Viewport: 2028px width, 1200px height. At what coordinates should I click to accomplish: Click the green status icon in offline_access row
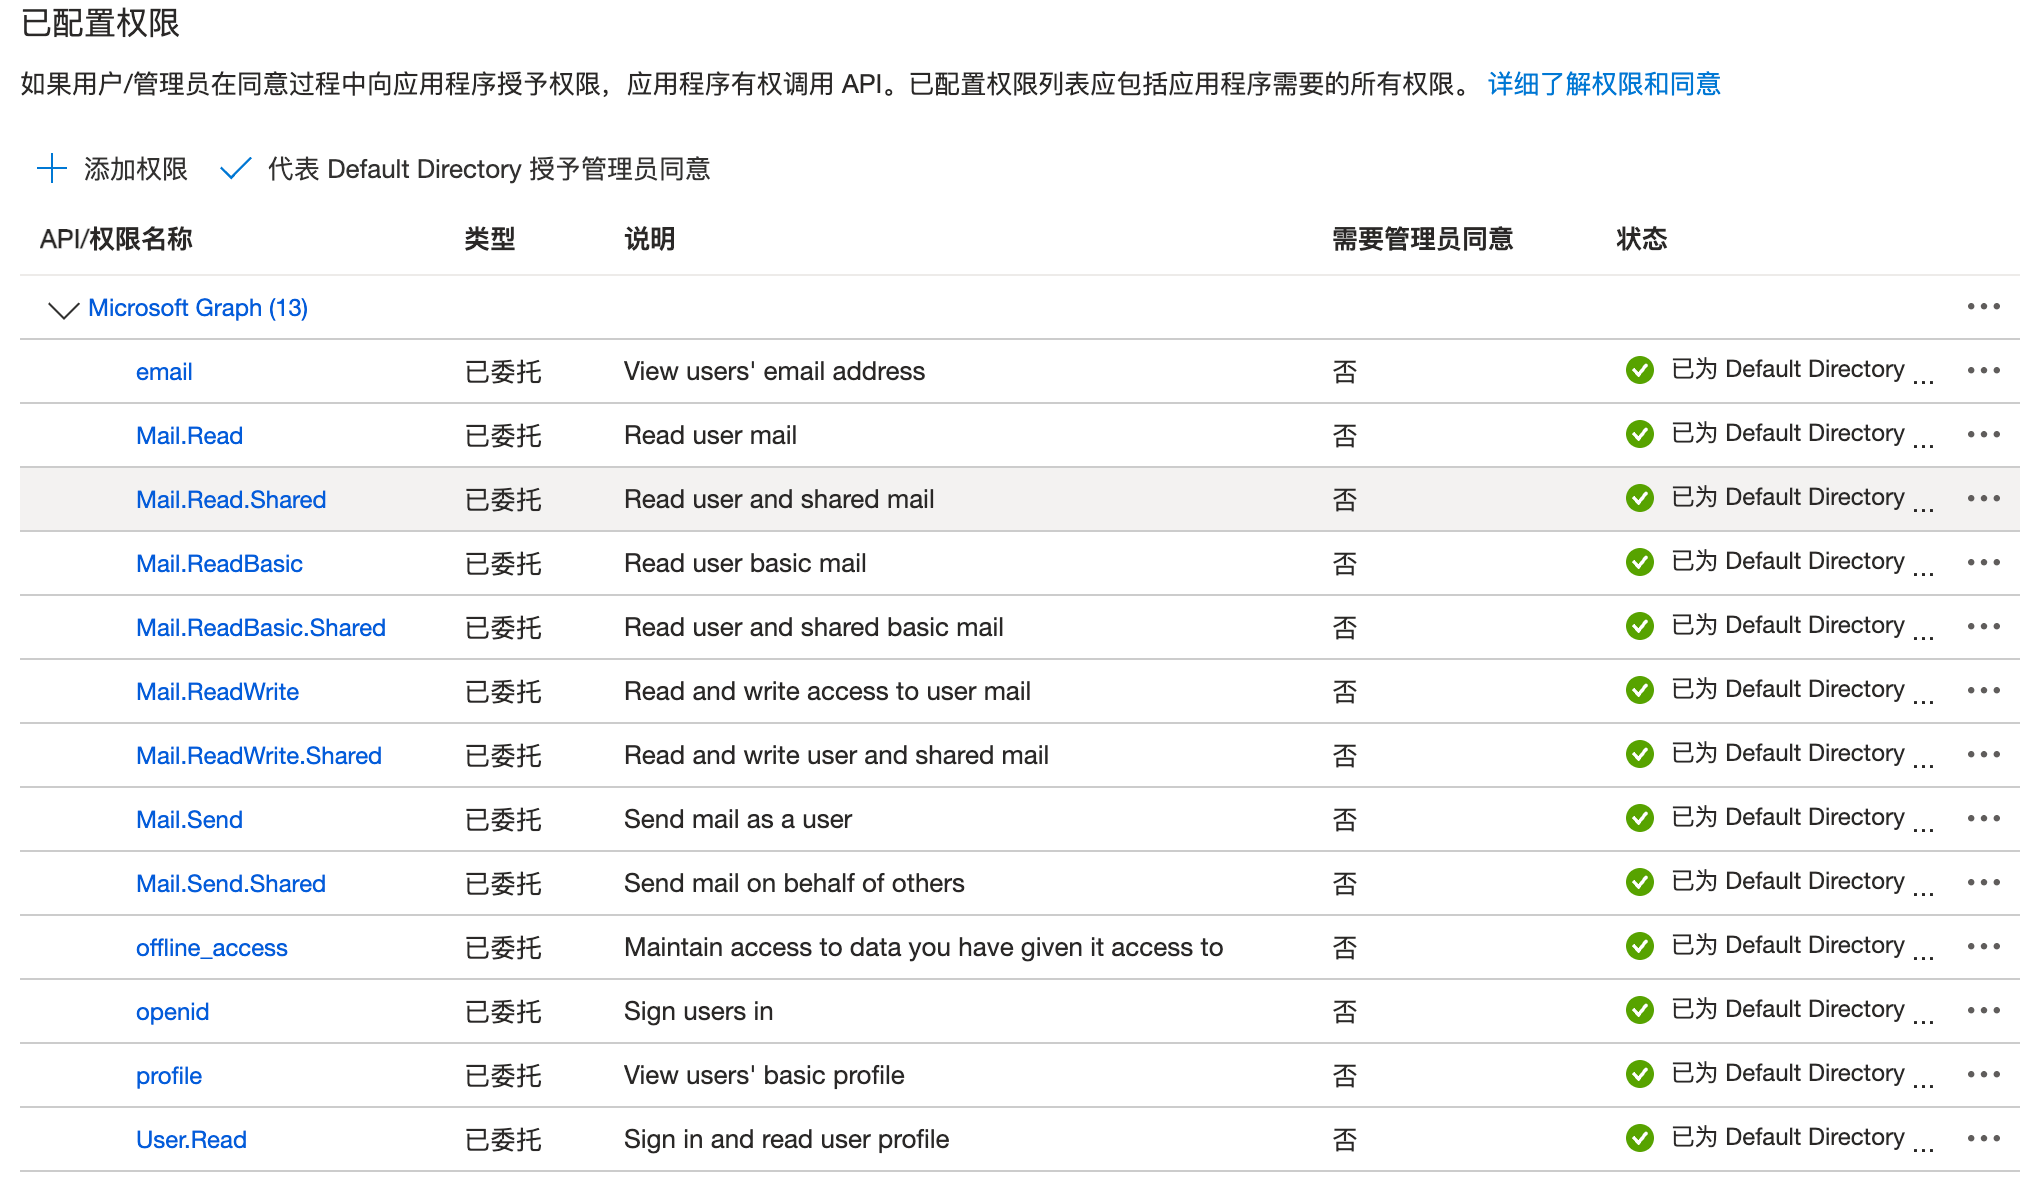click(1640, 946)
